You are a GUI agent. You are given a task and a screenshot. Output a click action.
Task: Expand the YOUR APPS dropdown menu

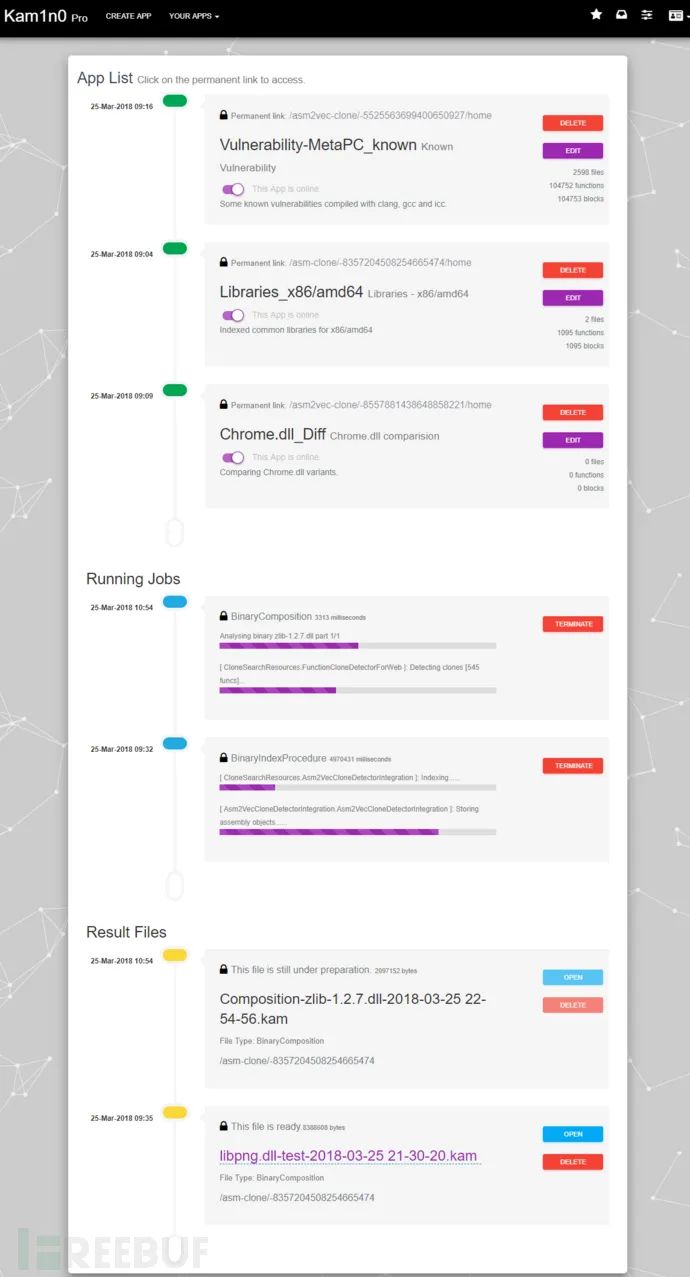pyautogui.click(x=194, y=16)
